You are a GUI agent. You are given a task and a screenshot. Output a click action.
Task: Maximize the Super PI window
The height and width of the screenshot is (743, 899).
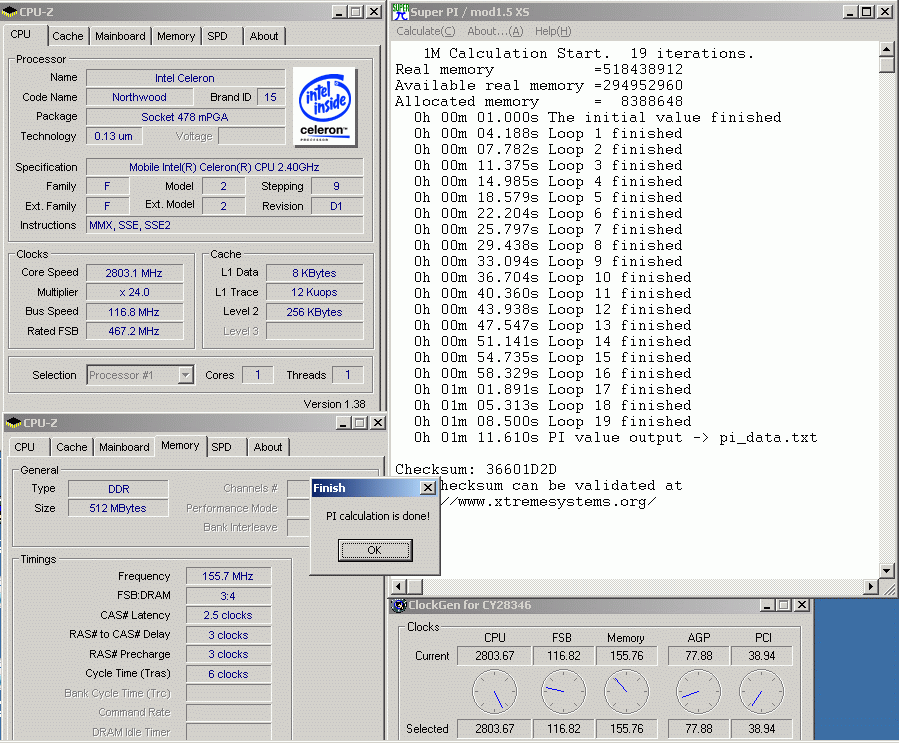coord(867,11)
